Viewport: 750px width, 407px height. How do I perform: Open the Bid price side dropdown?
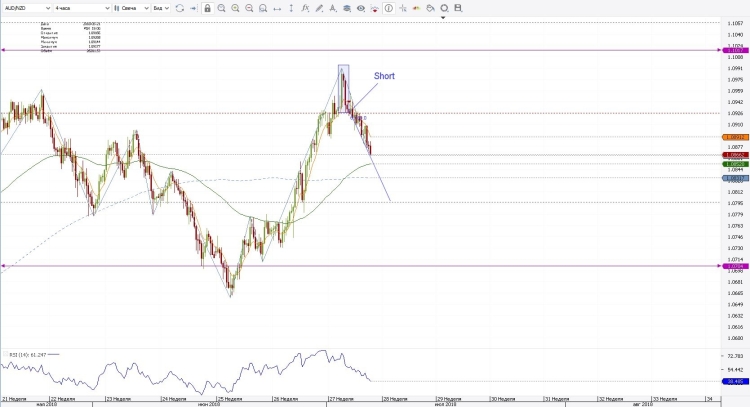tap(161, 8)
